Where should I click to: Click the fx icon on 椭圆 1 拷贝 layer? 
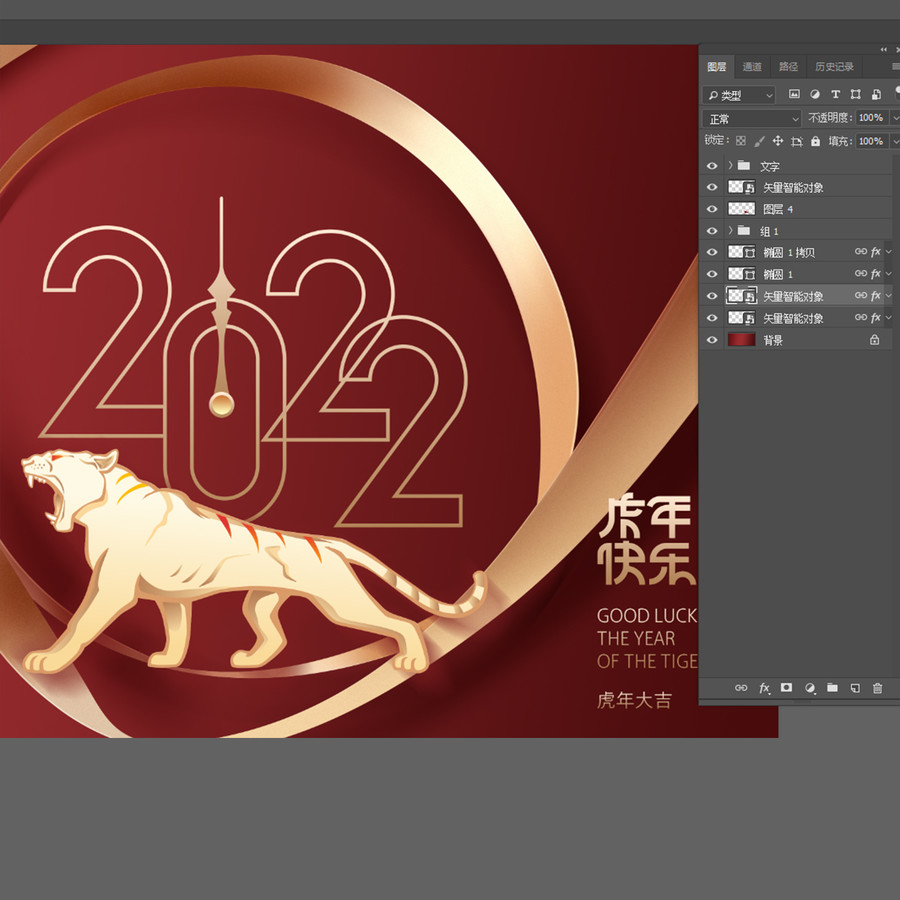coord(875,252)
